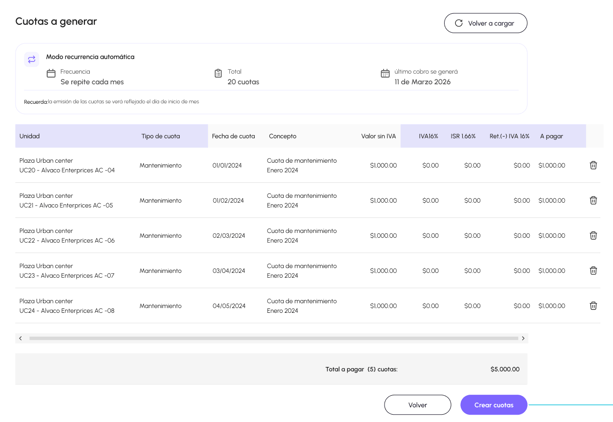613x422 pixels.
Task: Click the A pagar column header
Action: [x=551, y=136]
